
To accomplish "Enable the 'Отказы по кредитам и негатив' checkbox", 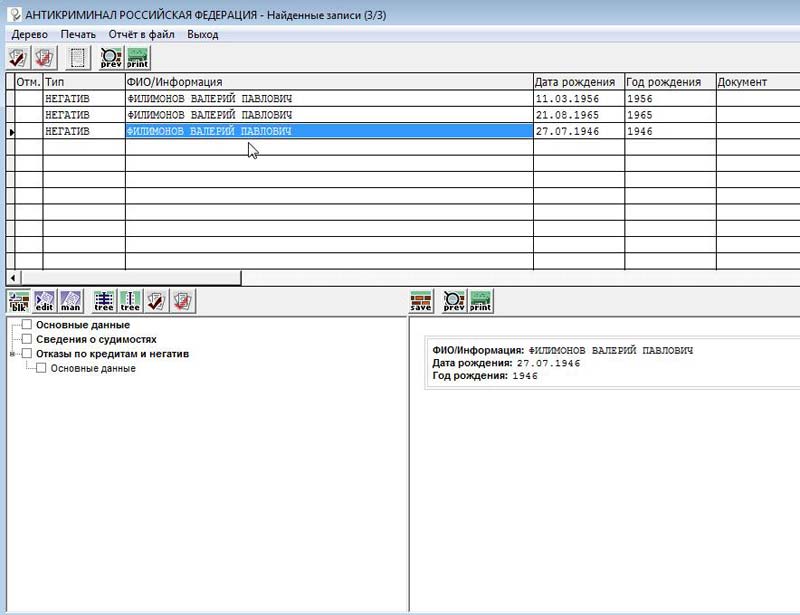I will tap(28, 353).
